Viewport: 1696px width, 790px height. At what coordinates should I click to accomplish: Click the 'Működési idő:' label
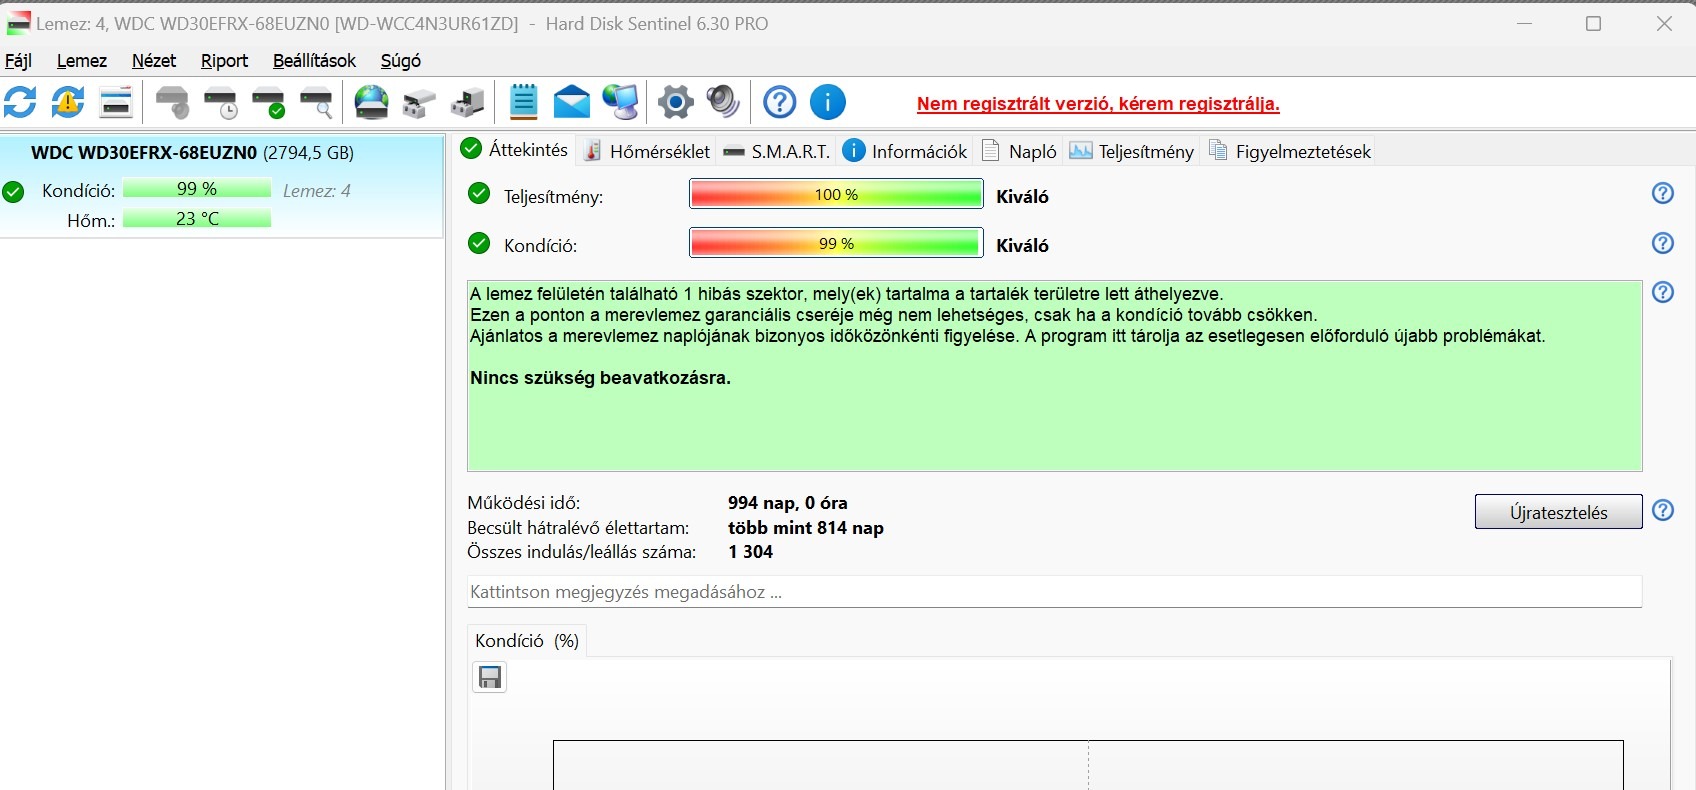[x=523, y=503]
